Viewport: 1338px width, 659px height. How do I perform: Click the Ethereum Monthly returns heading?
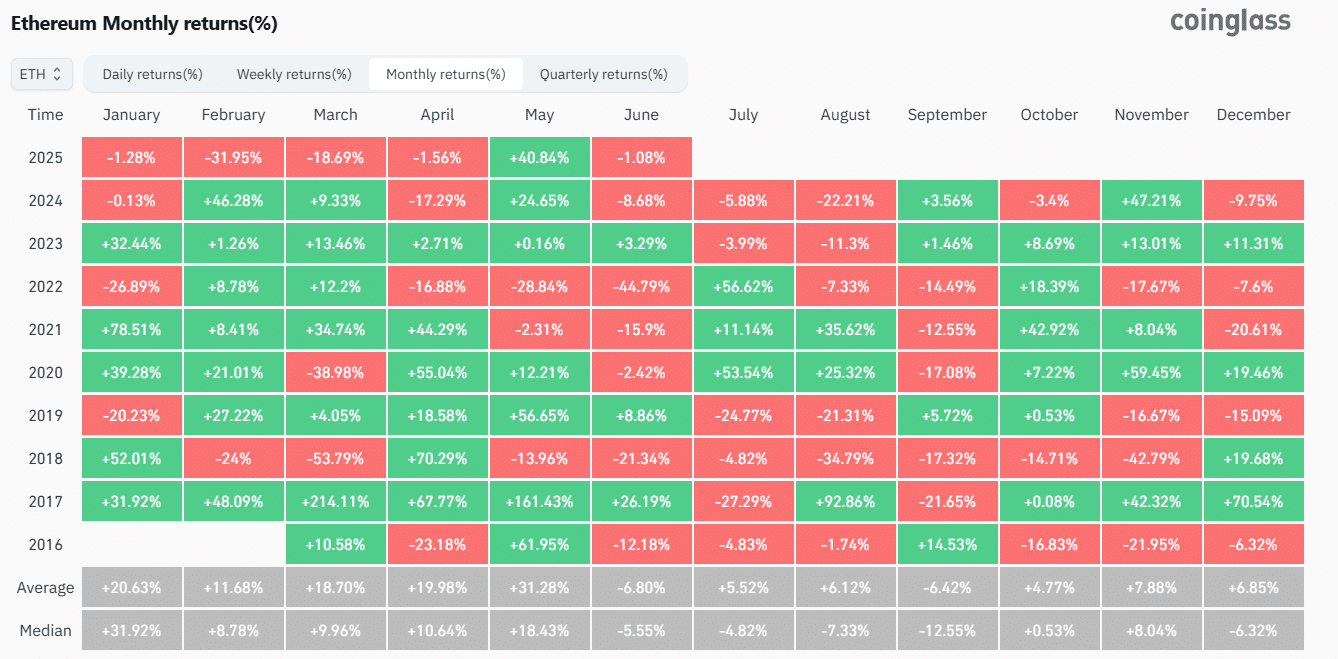146,22
